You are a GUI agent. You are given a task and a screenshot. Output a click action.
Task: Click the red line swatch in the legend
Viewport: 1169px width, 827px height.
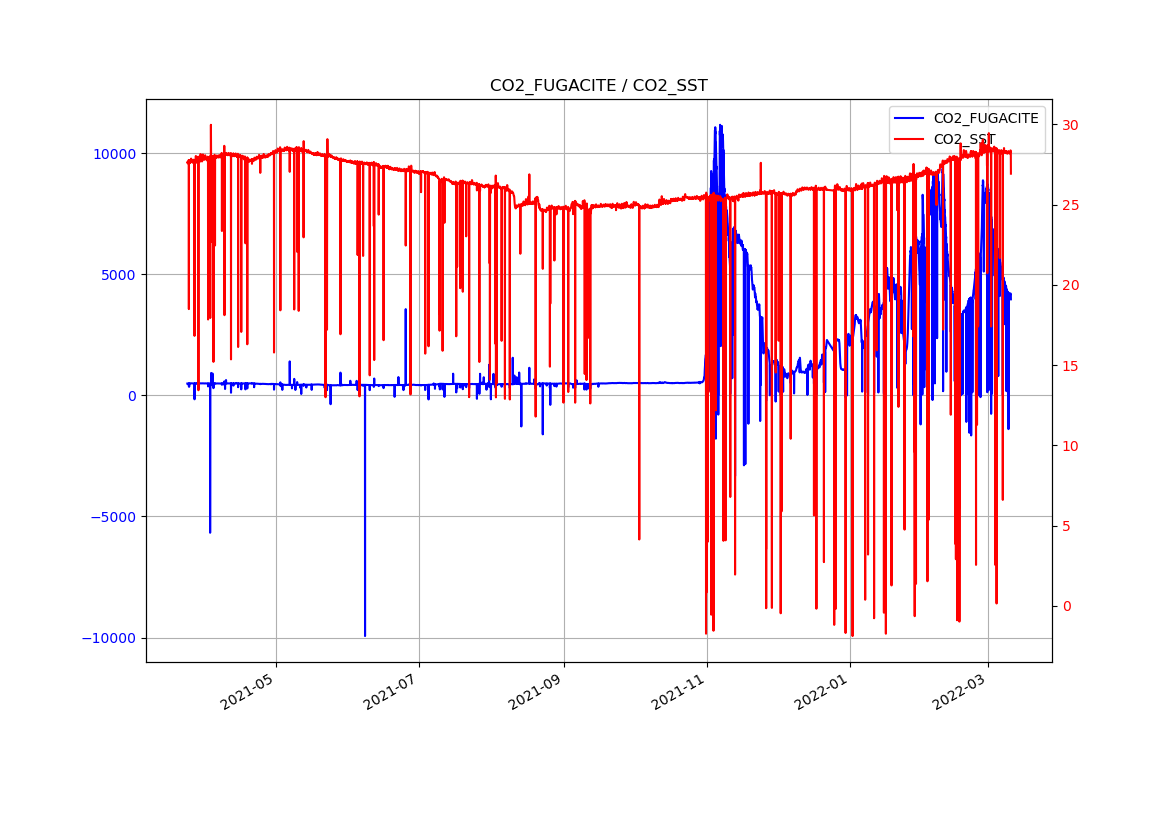point(909,139)
